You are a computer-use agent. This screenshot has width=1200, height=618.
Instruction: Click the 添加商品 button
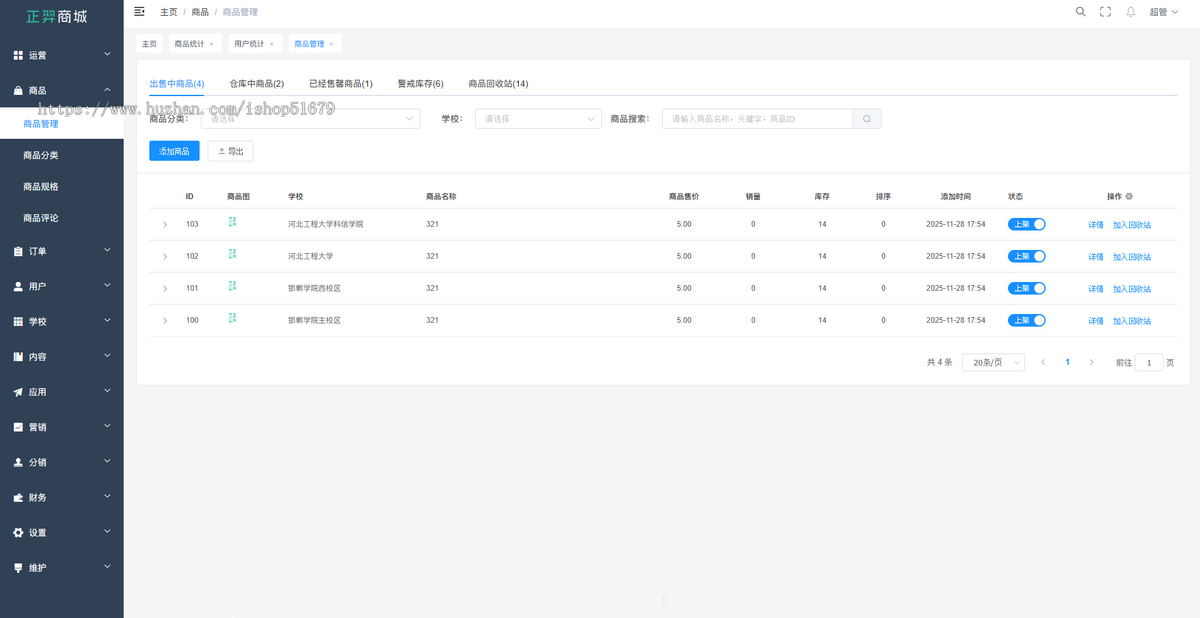pos(174,151)
